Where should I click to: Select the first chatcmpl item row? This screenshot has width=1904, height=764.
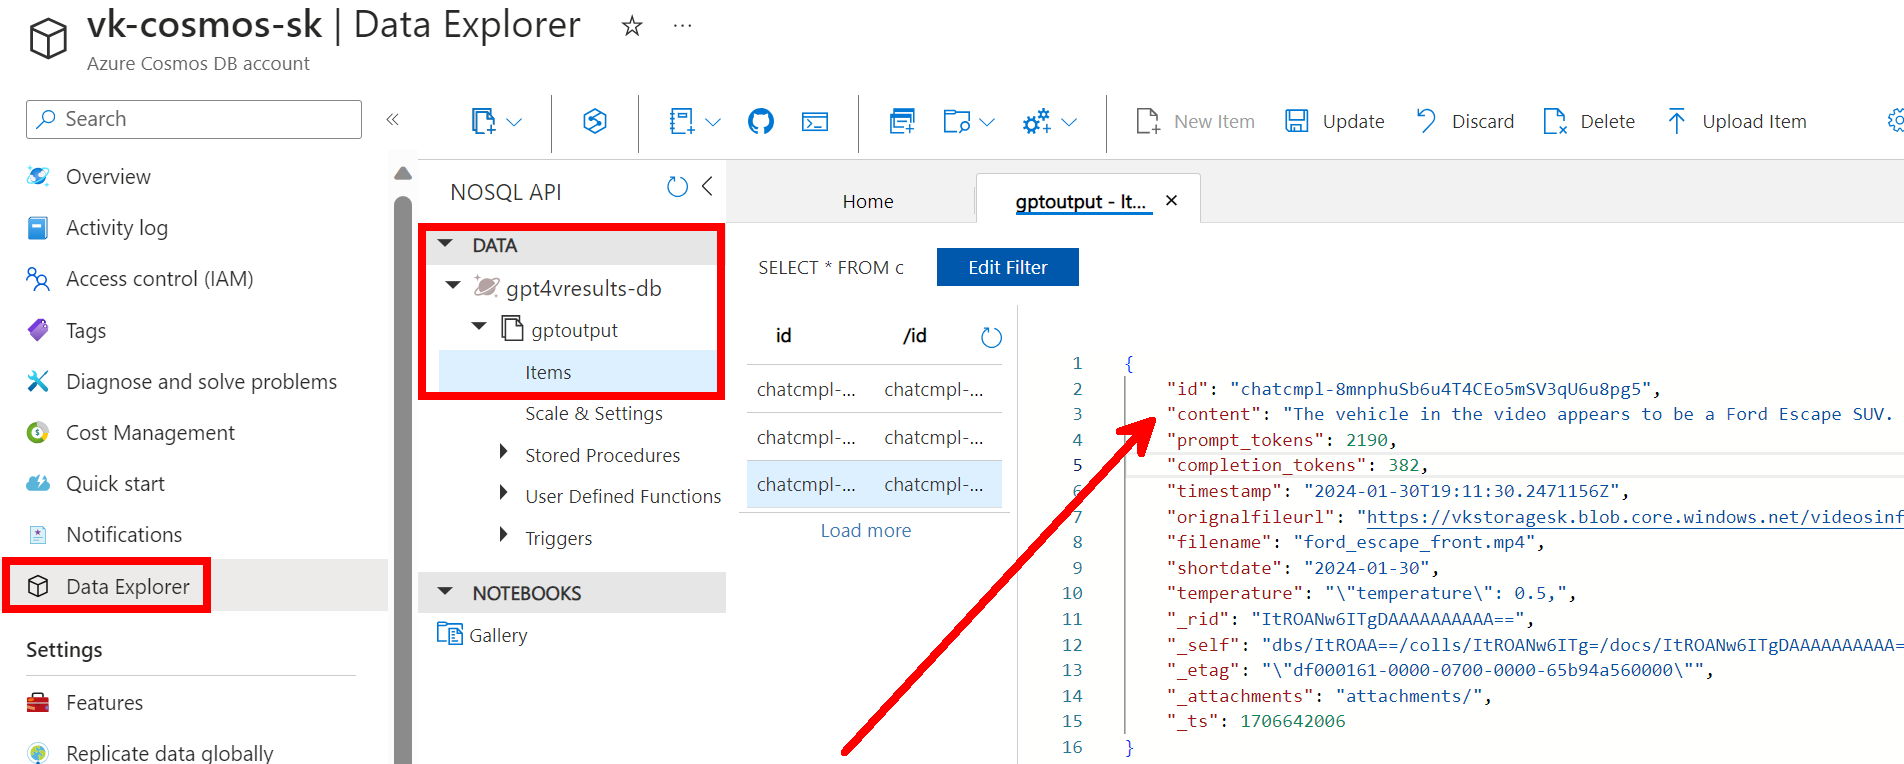click(874, 389)
